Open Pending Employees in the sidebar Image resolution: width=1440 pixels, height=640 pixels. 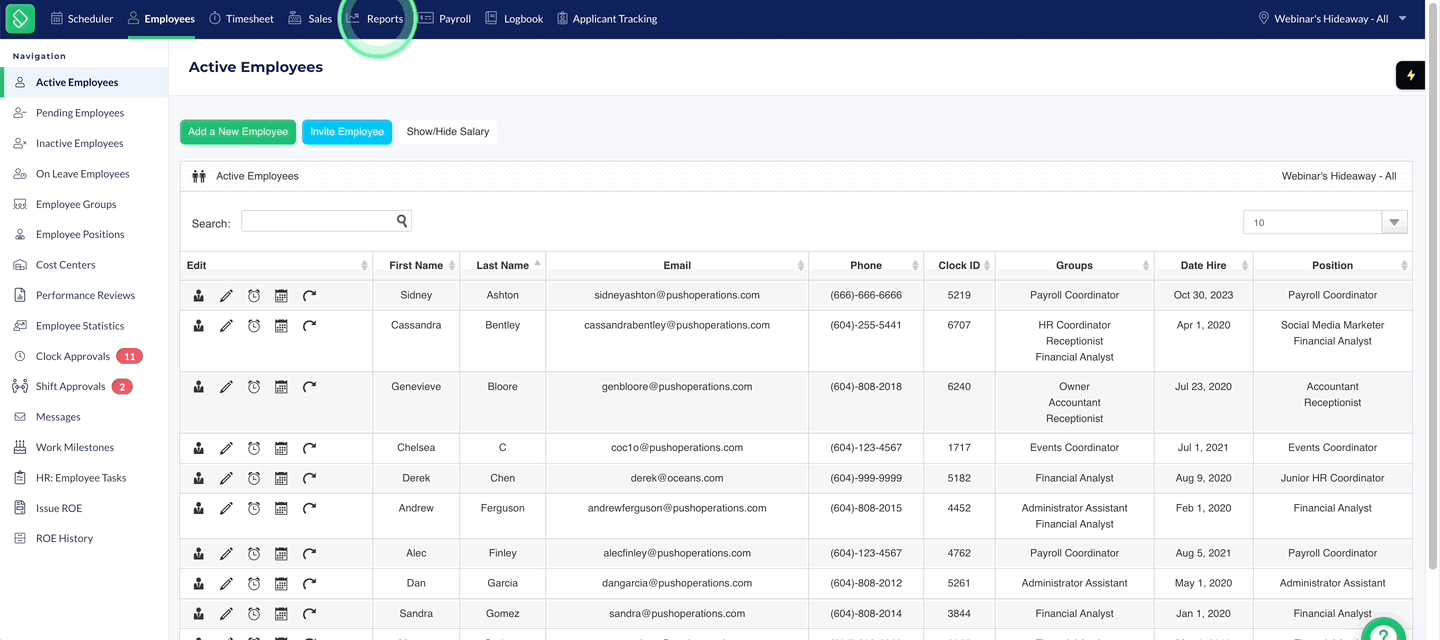tap(80, 113)
